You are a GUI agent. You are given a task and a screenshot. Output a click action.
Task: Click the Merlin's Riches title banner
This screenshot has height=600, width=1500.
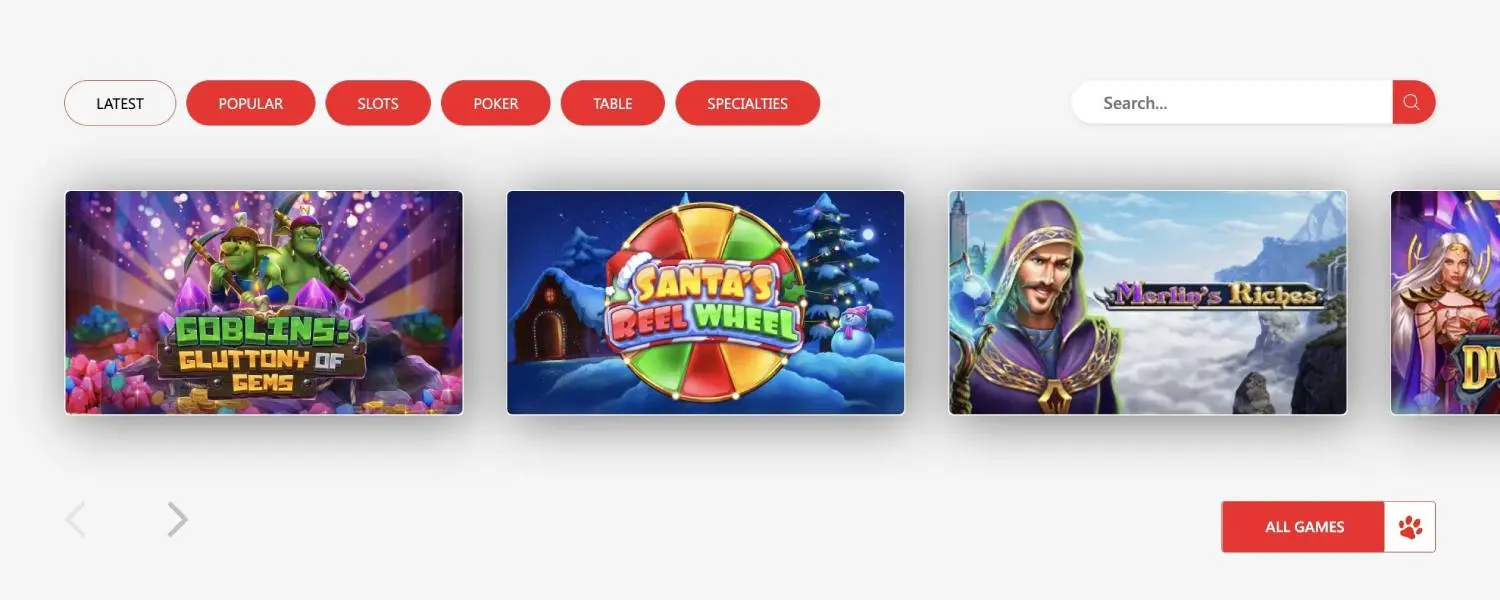coord(1213,295)
